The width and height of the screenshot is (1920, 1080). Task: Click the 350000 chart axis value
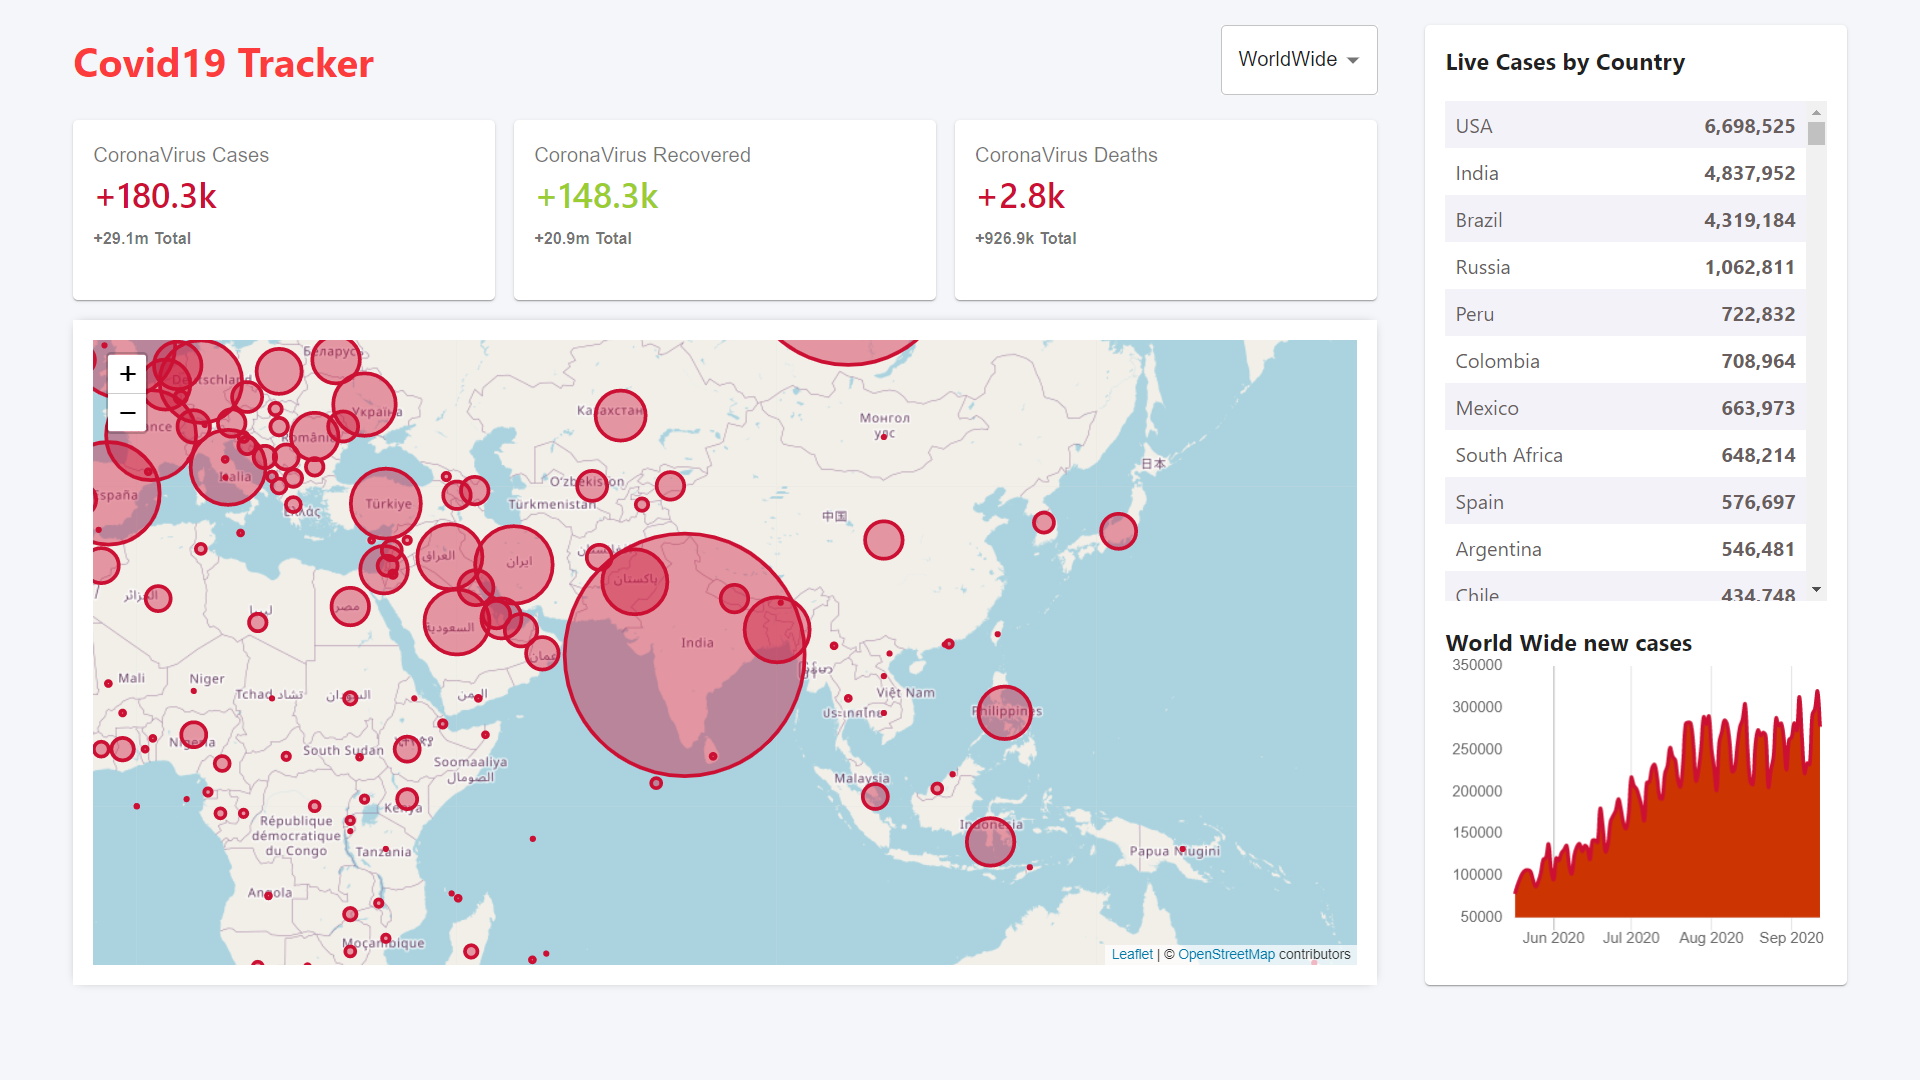point(1477,665)
